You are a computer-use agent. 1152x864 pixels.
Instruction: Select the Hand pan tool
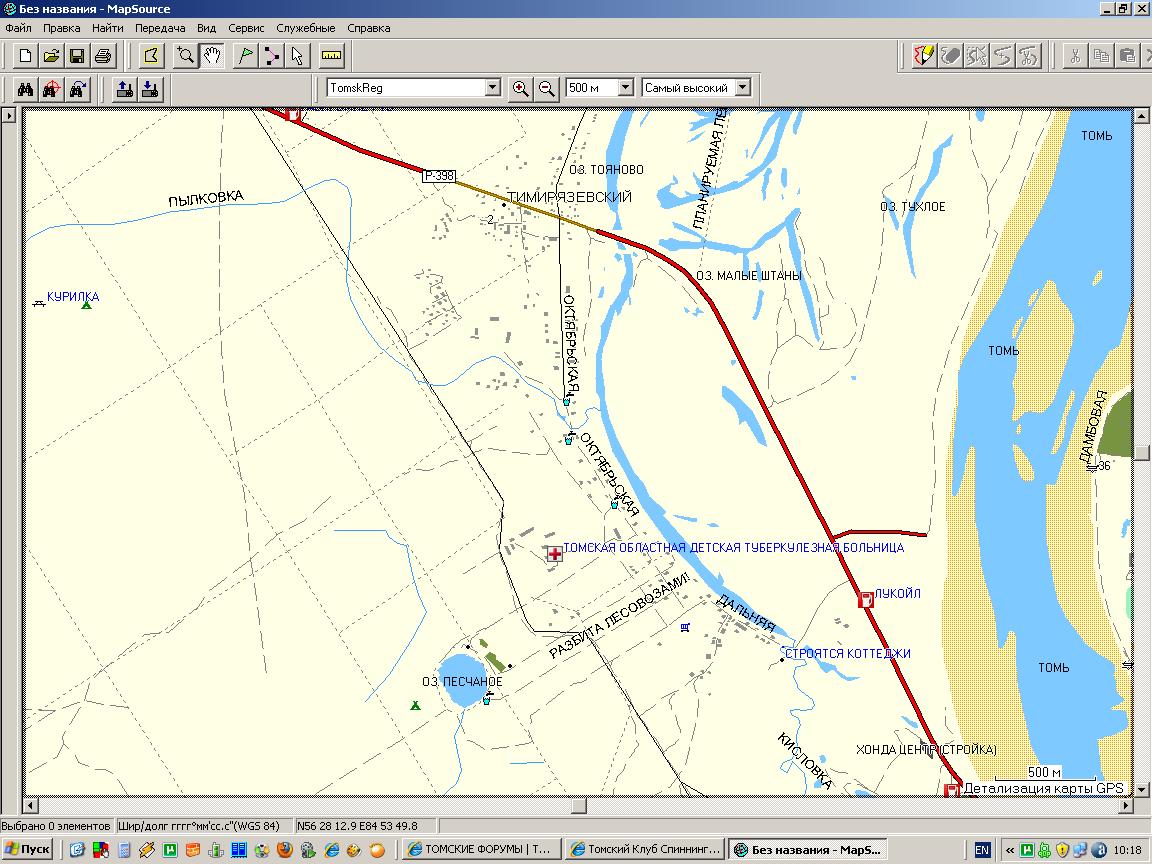pos(212,56)
